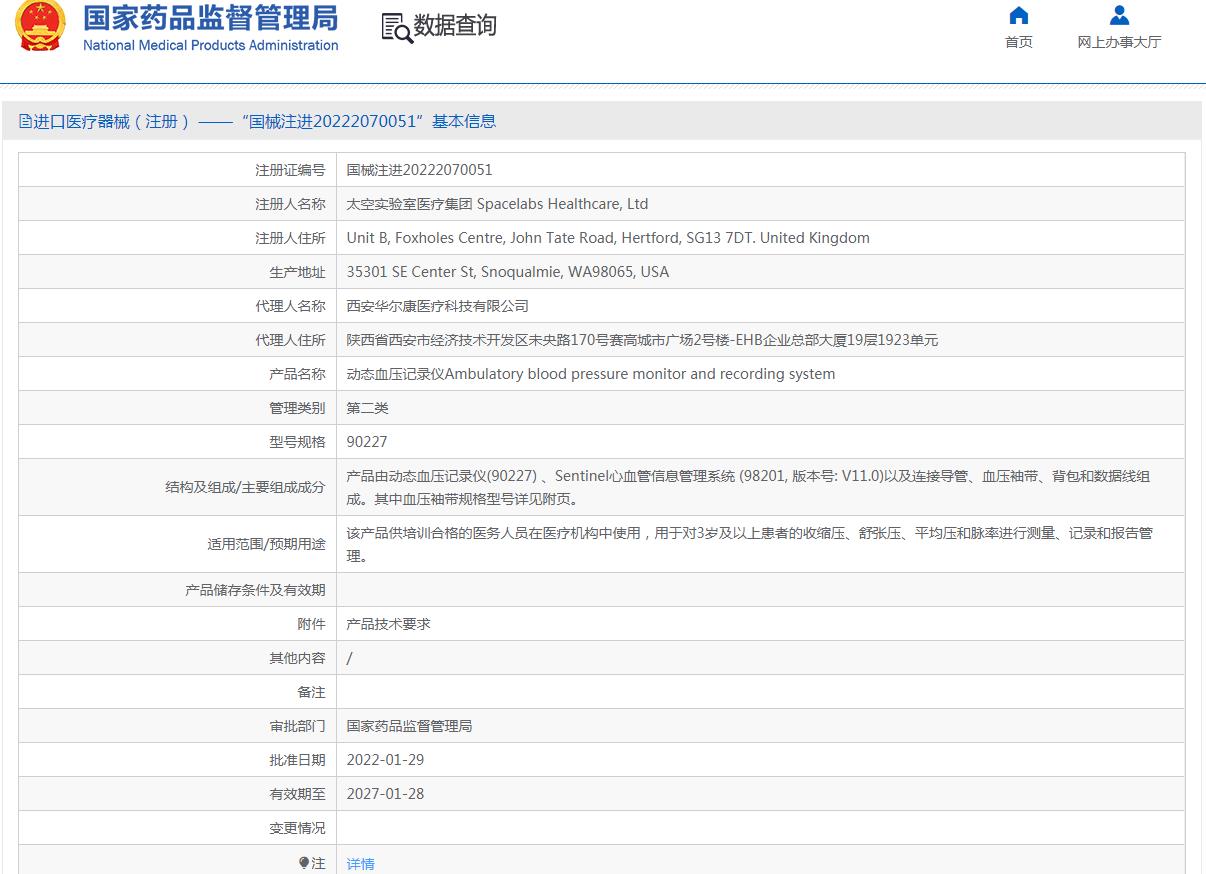Click the 代理人名称 label
Viewport: 1206px width, 874px height.
point(290,306)
